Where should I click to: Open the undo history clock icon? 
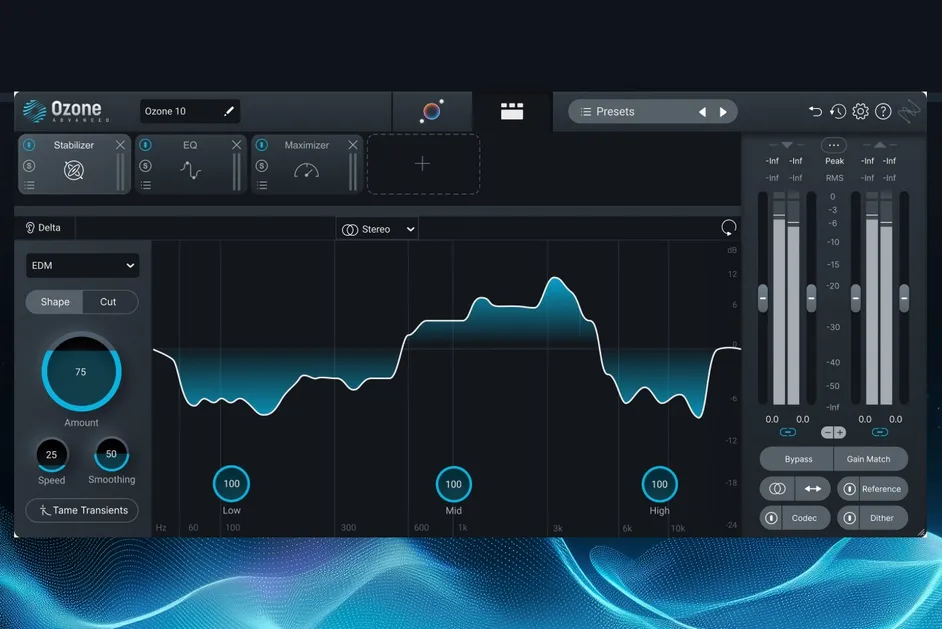coord(837,111)
